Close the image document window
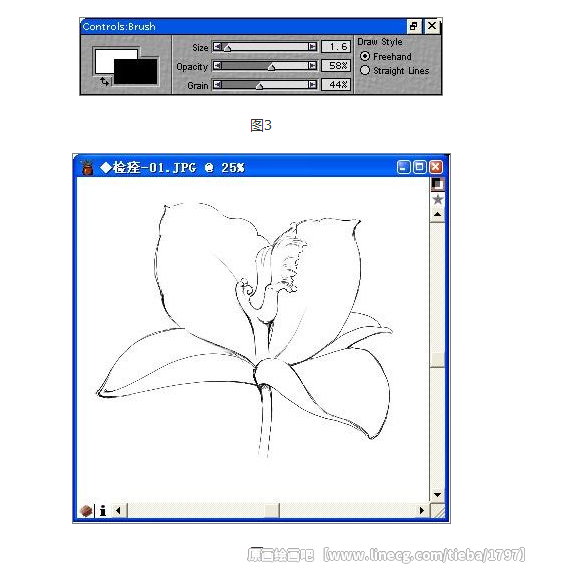 click(436, 167)
